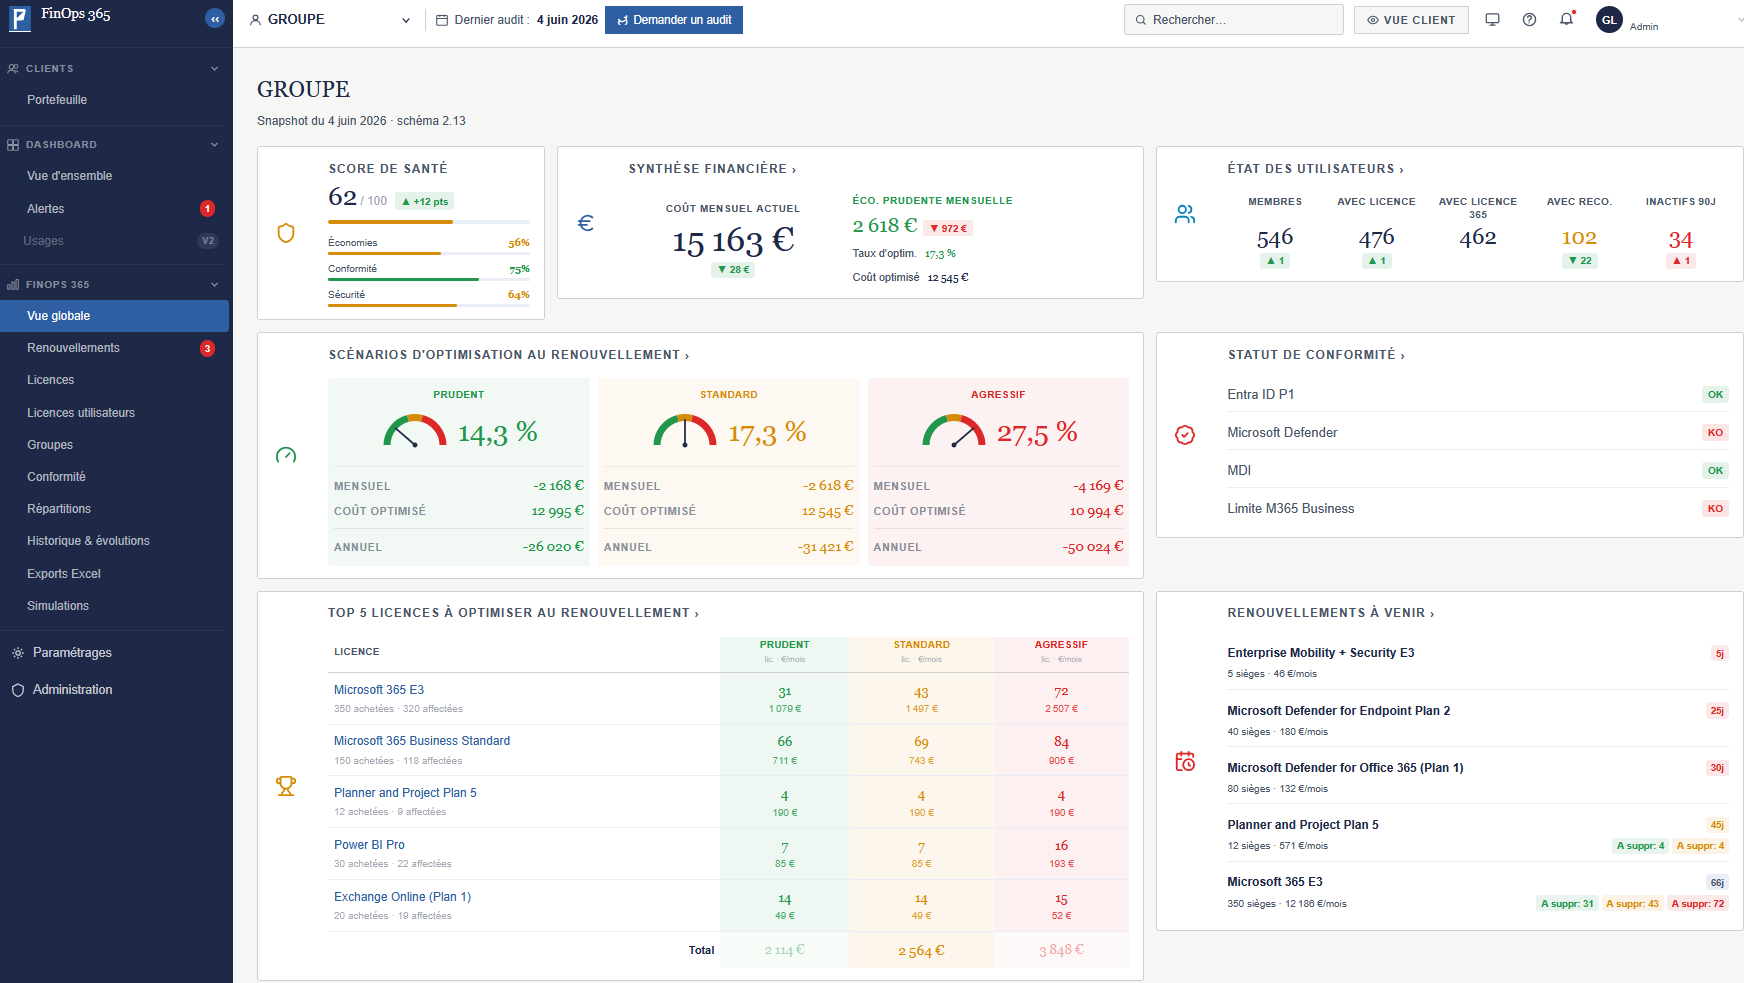Click the Standard total 2 564 €

coord(921,951)
